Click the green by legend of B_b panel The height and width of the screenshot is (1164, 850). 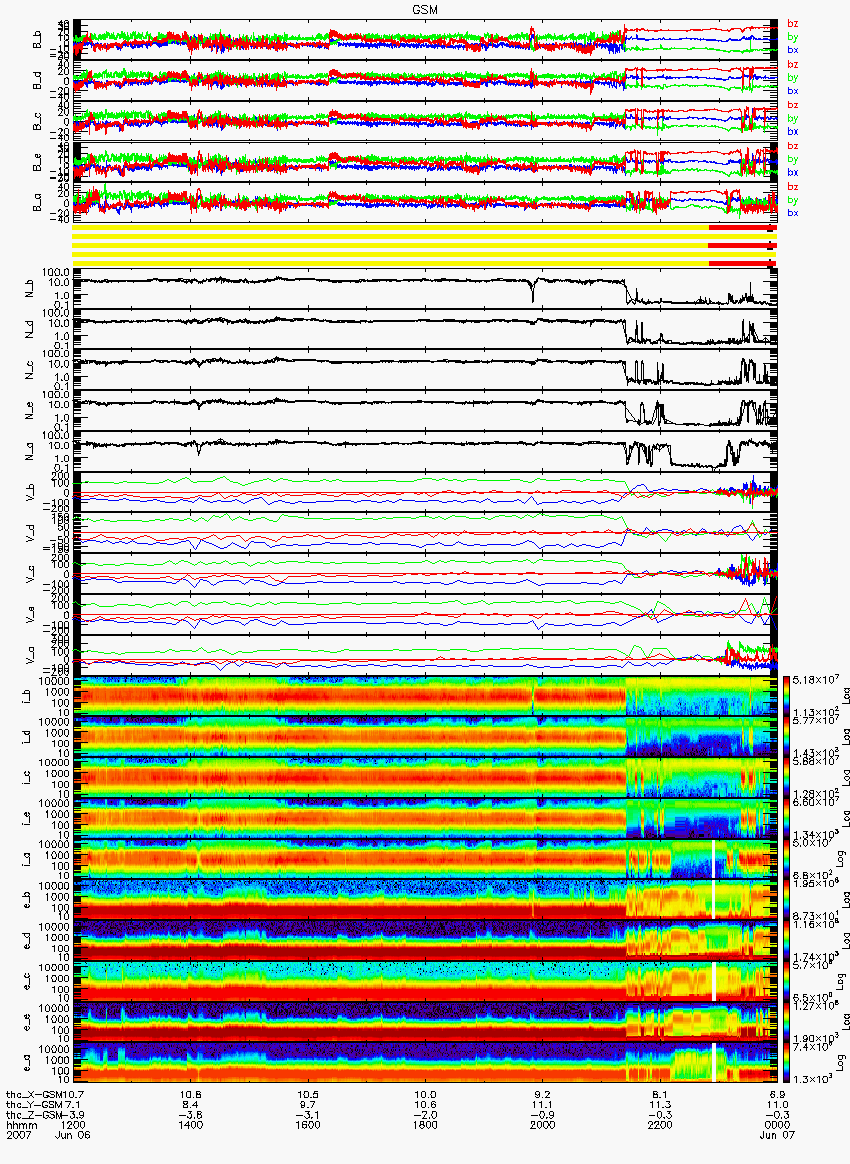[x=793, y=36]
